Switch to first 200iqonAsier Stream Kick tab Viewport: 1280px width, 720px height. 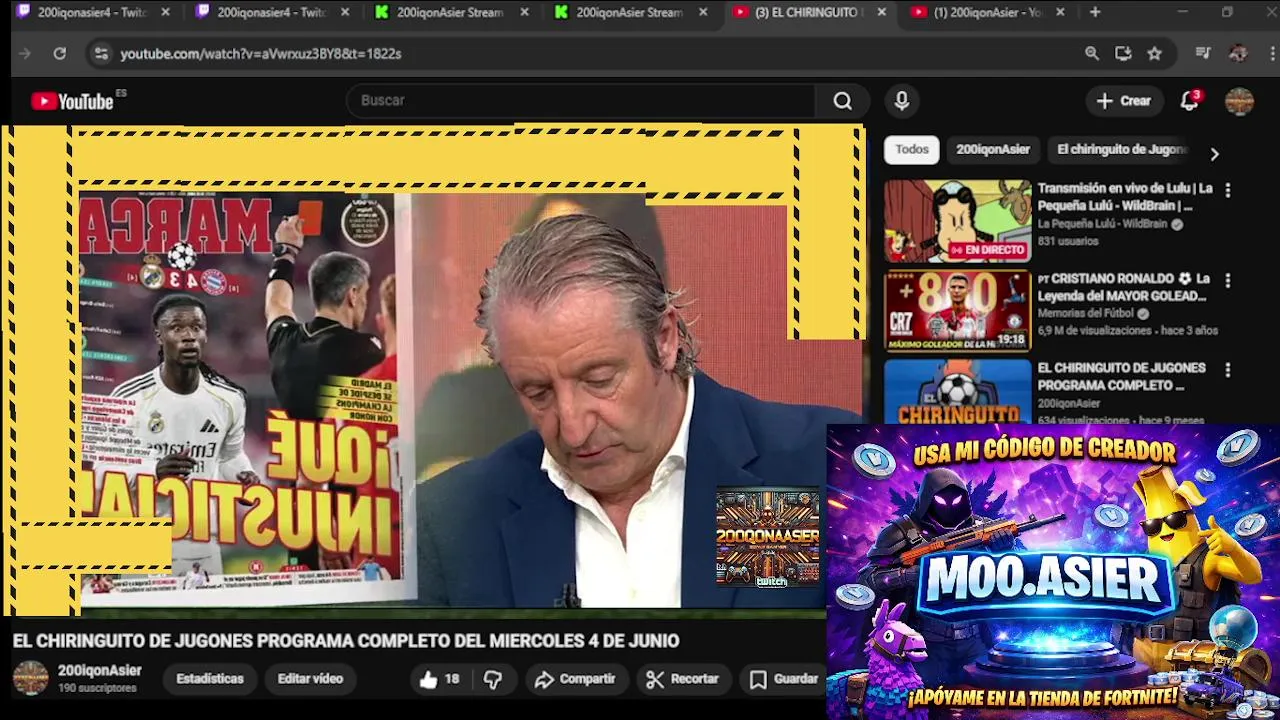pyautogui.click(x=449, y=12)
